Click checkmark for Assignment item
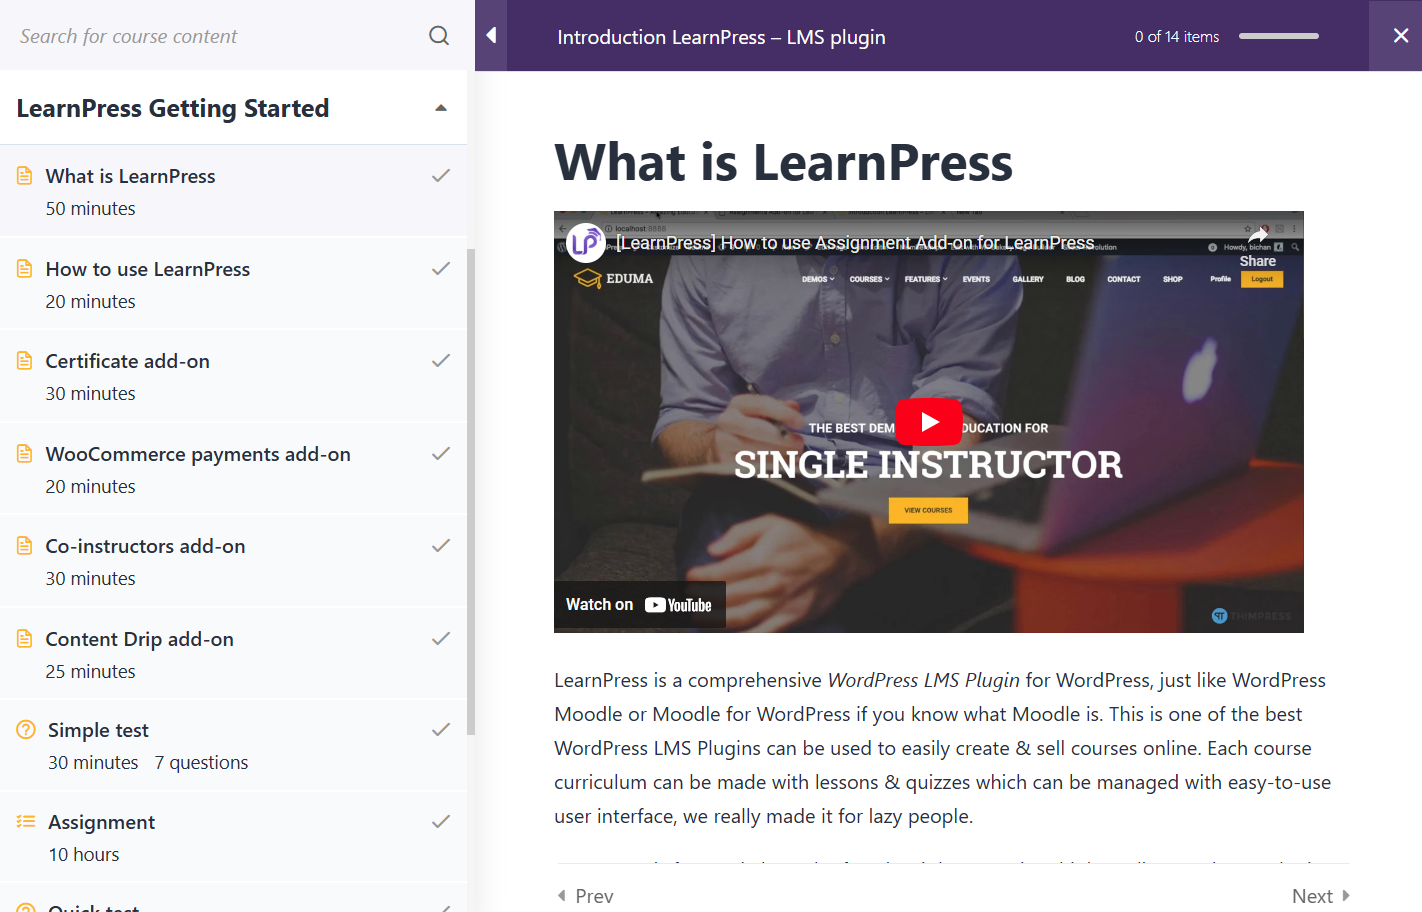 441,822
